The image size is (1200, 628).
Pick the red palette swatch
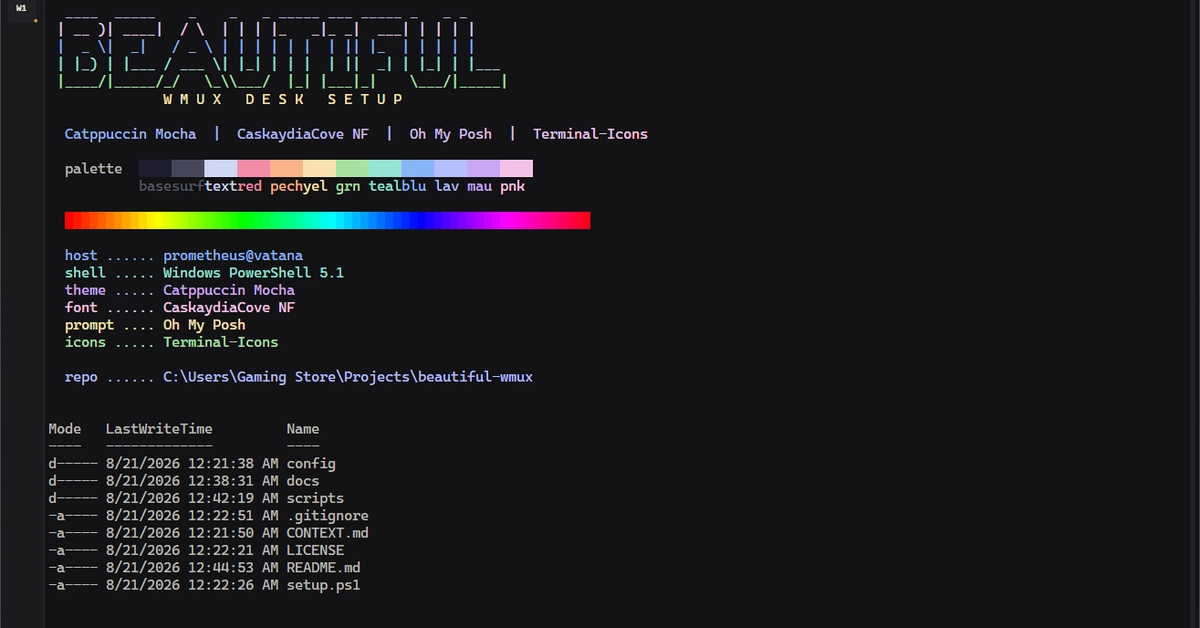(x=254, y=168)
